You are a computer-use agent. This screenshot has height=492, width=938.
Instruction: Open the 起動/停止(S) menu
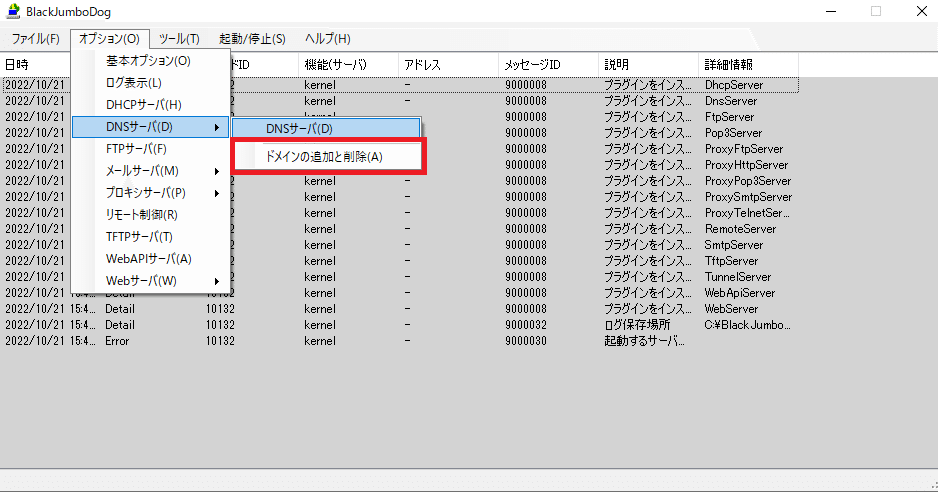[252, 39]
